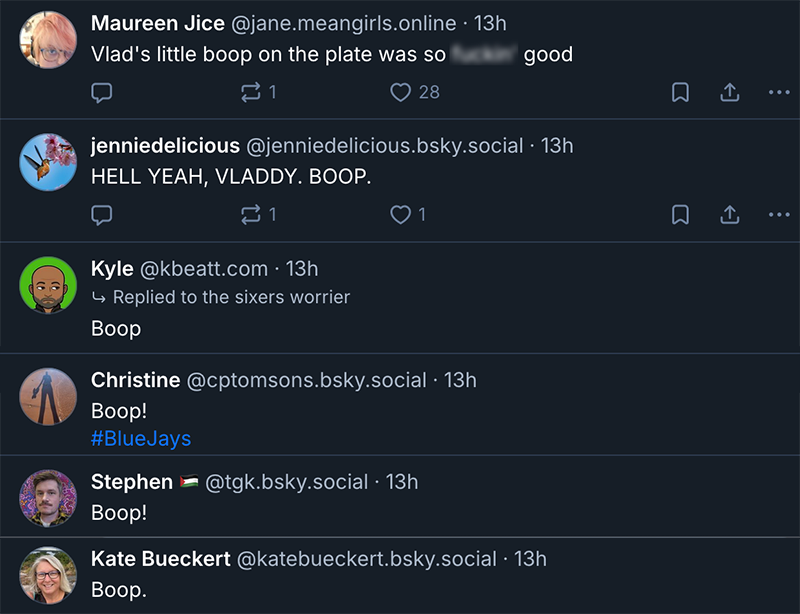Image resolution: width=800 pixels, height=614 pixels.
Task: Click Maureen Jice's avatar picture
Action: [48, 40]
